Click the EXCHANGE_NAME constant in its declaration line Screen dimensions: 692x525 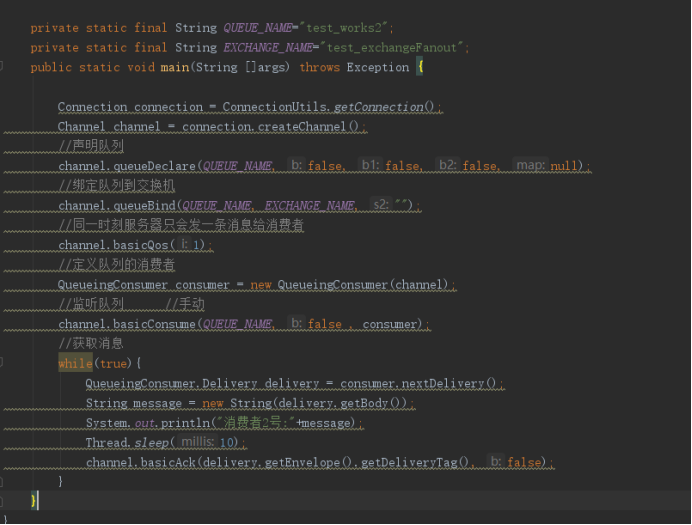tap(268, 48)
